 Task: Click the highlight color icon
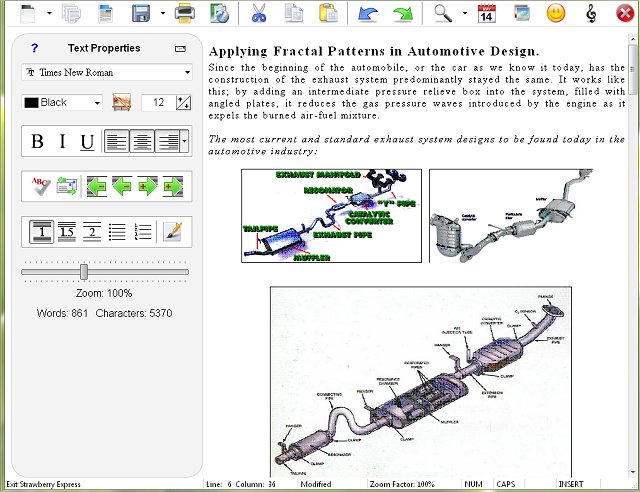[x=122, y=102]
